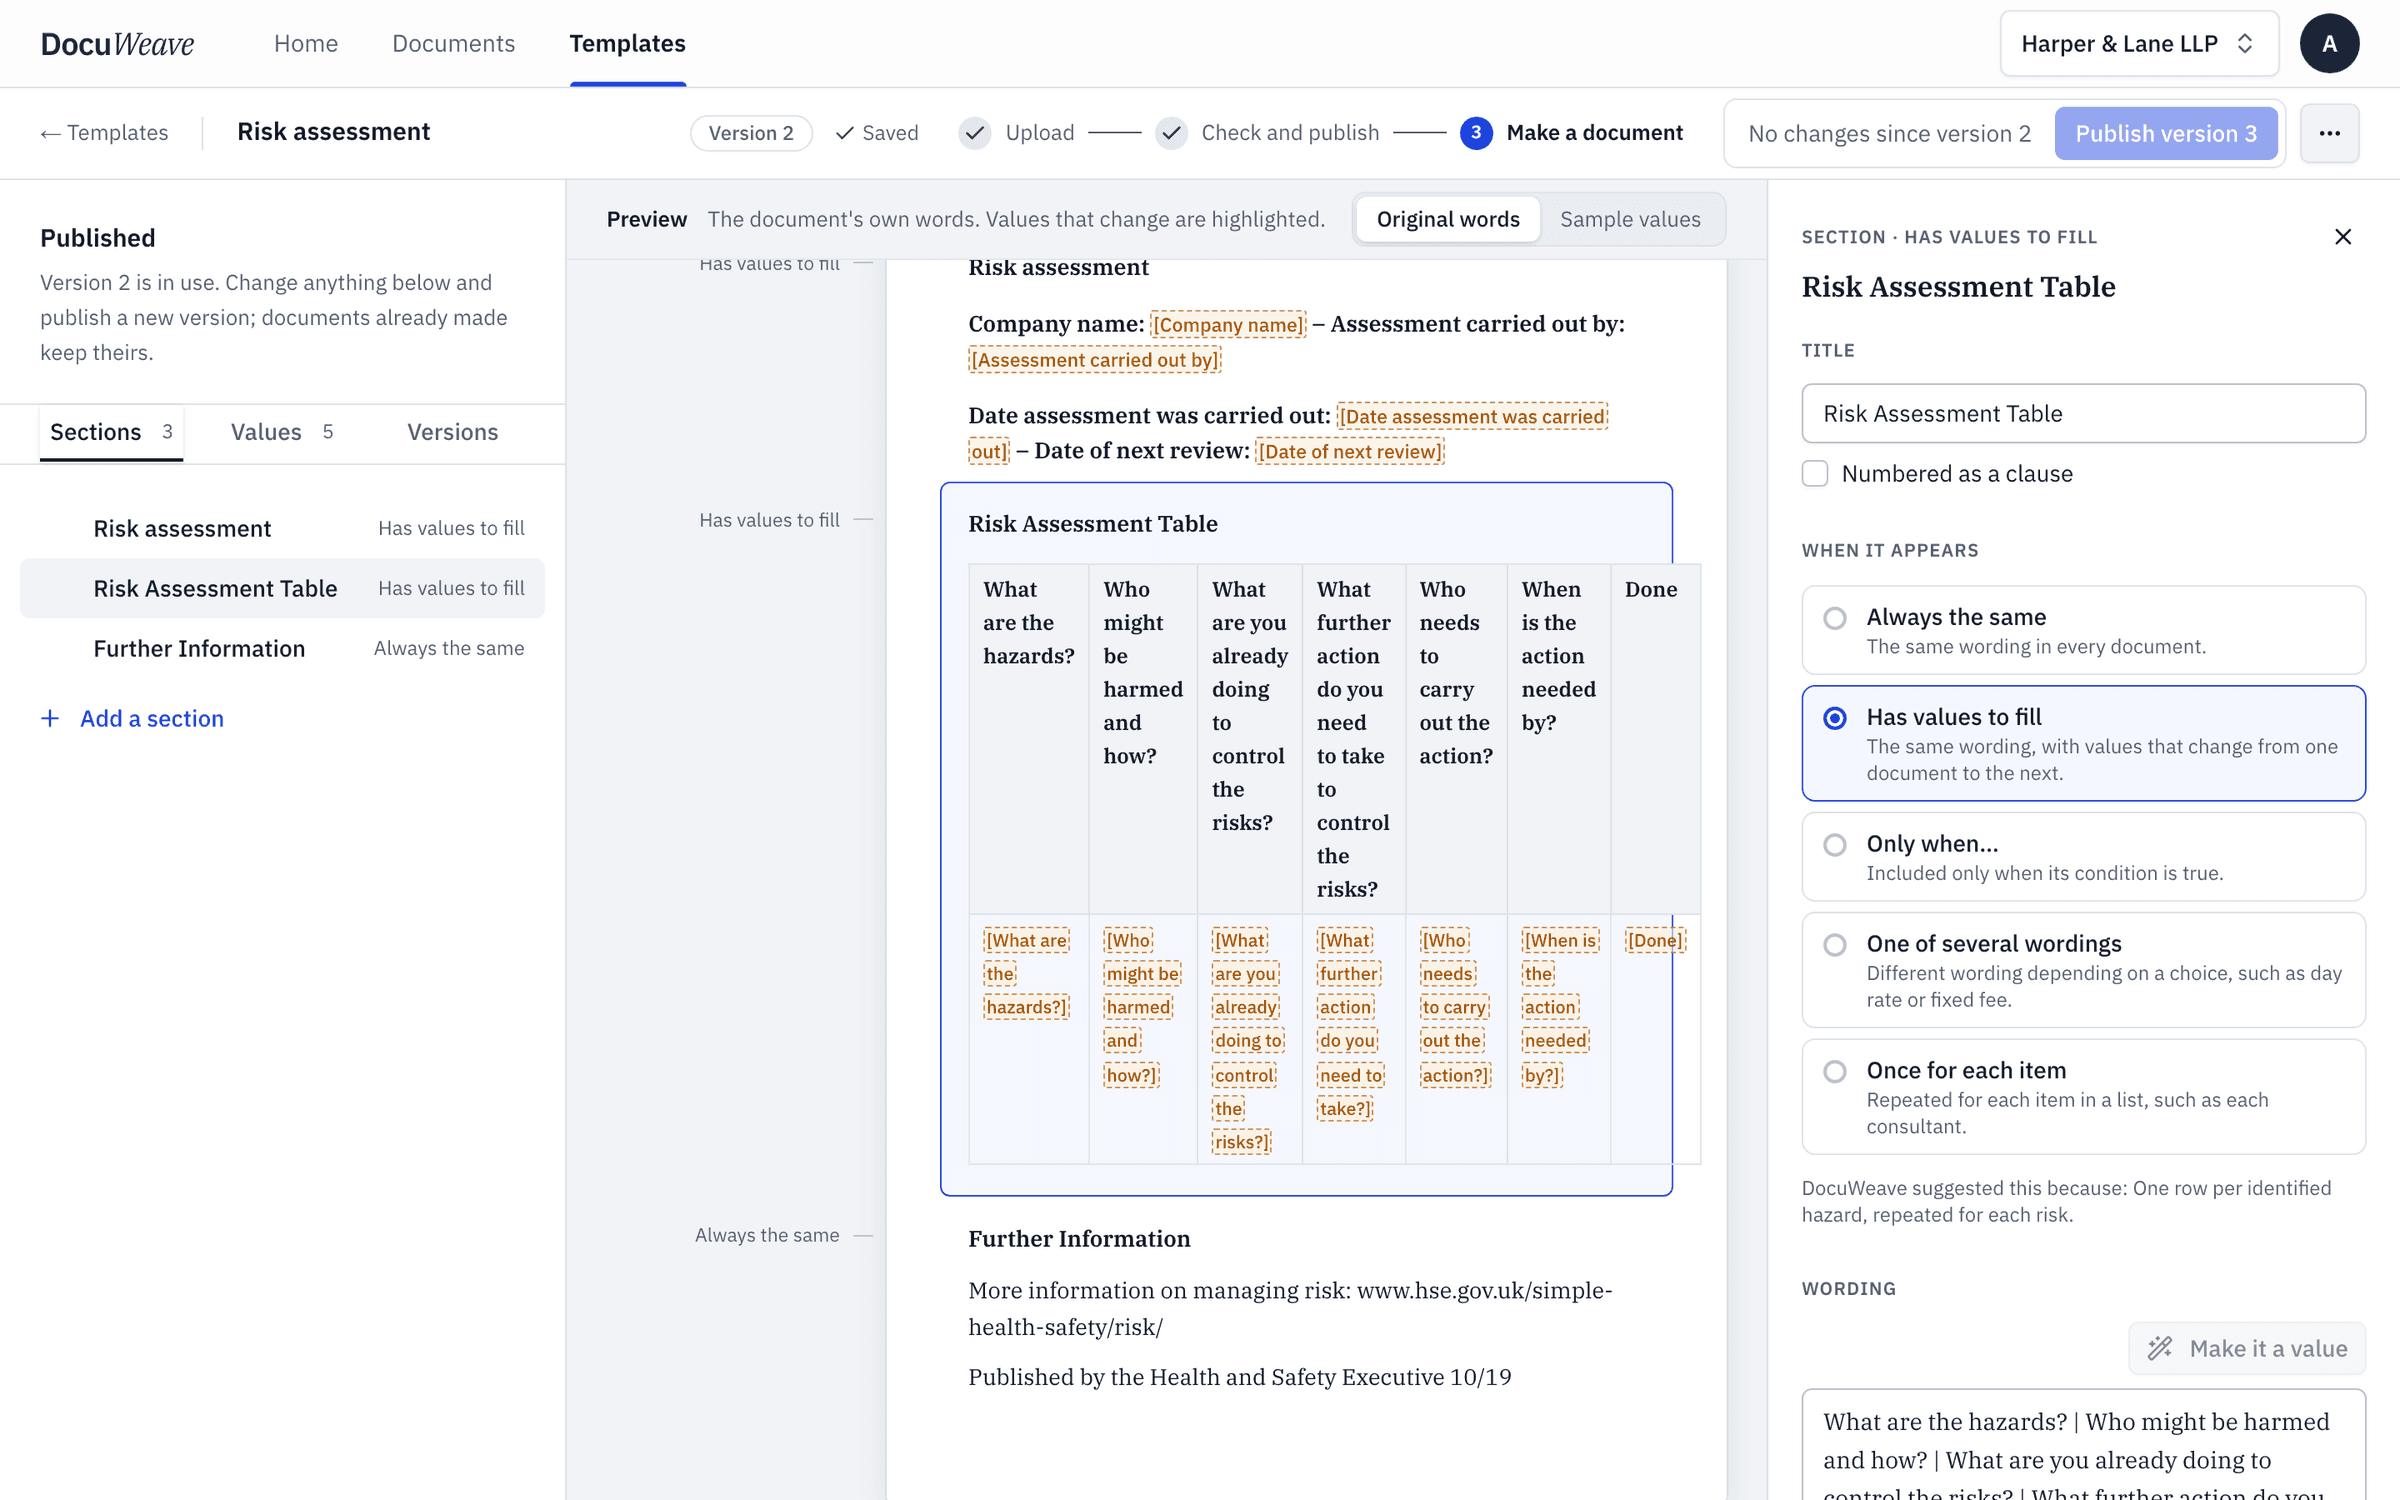The width and height of the screenshot is (2400, 1500).
Task: Select the Has values to fill option
Action: coord(2083,743)
